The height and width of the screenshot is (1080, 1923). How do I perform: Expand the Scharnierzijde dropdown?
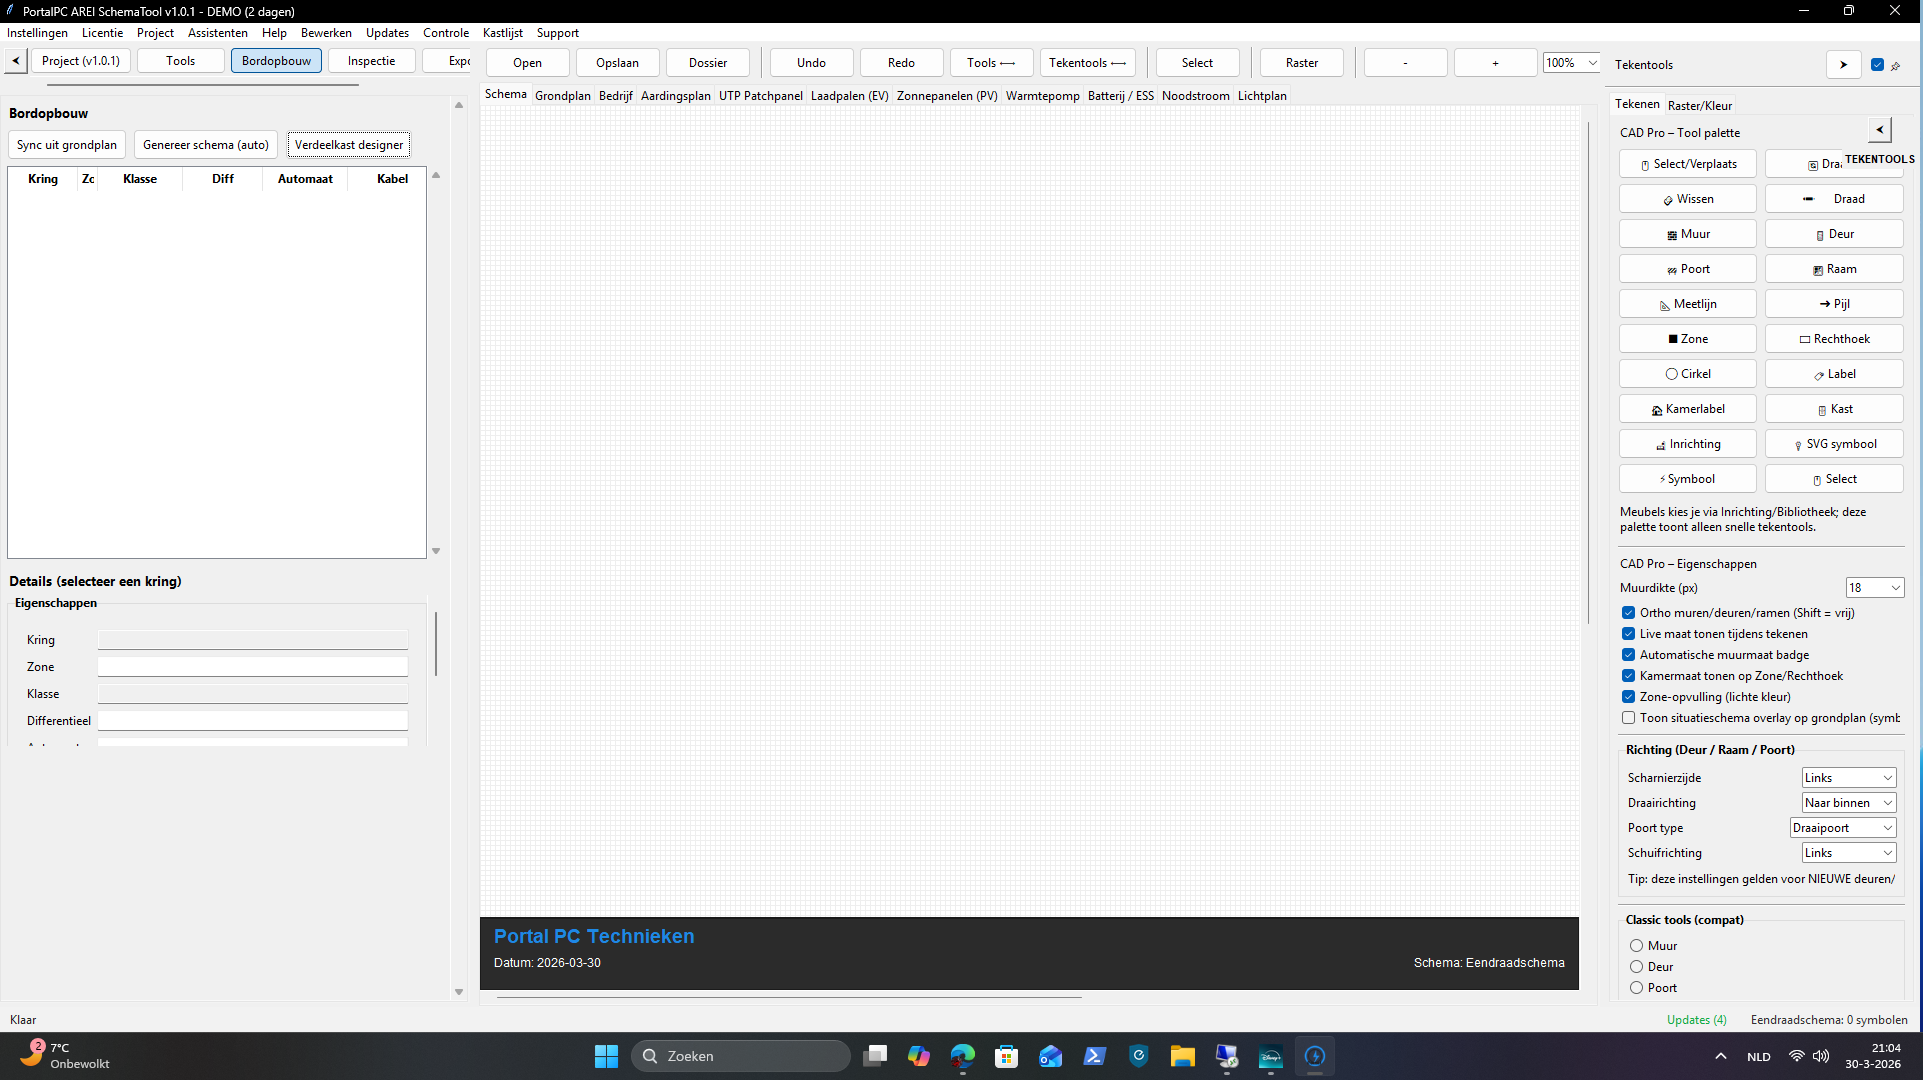tap(1848, 778)
